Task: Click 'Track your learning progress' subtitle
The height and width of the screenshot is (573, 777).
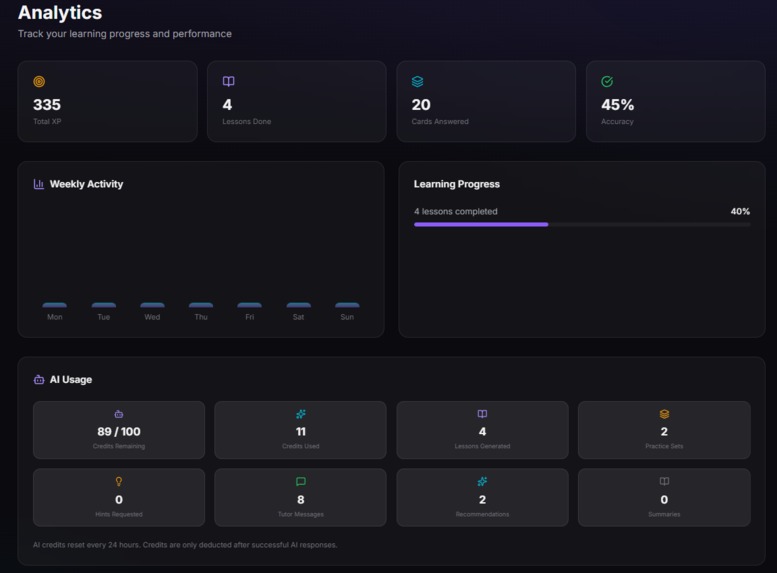Action: 125,34
